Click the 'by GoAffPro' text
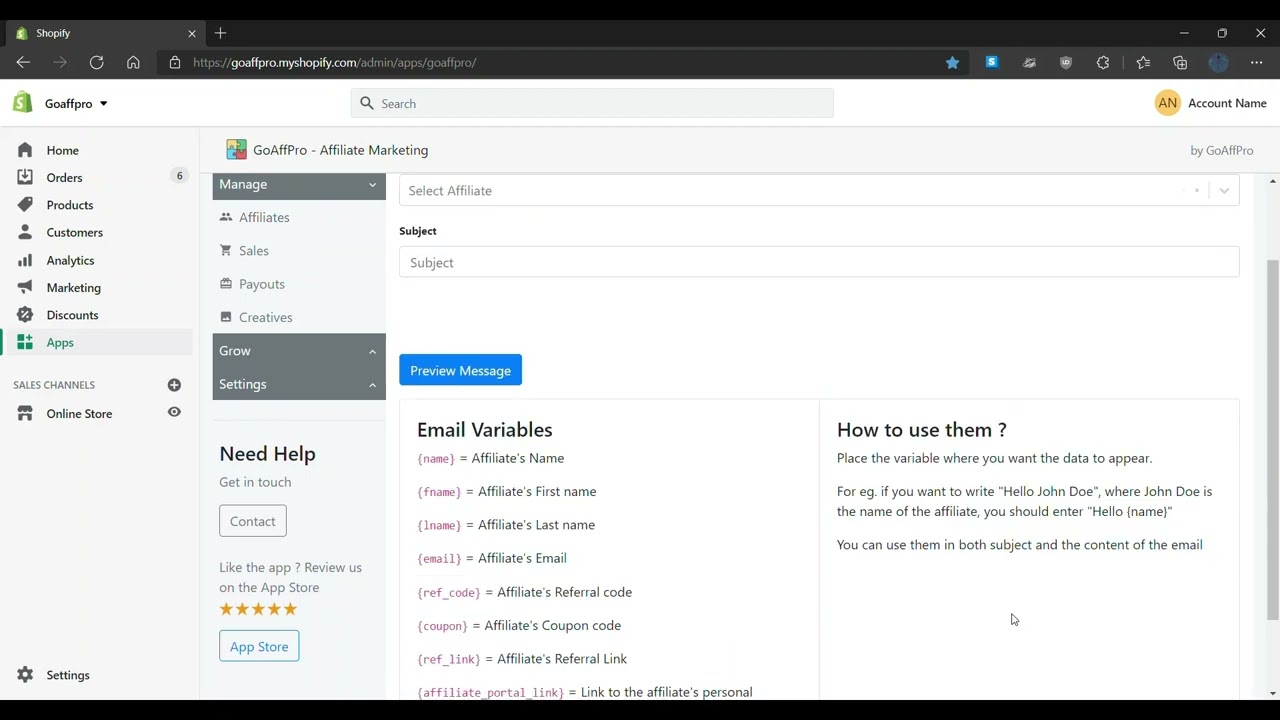 pyautogui.click(x=1221, y=150)
